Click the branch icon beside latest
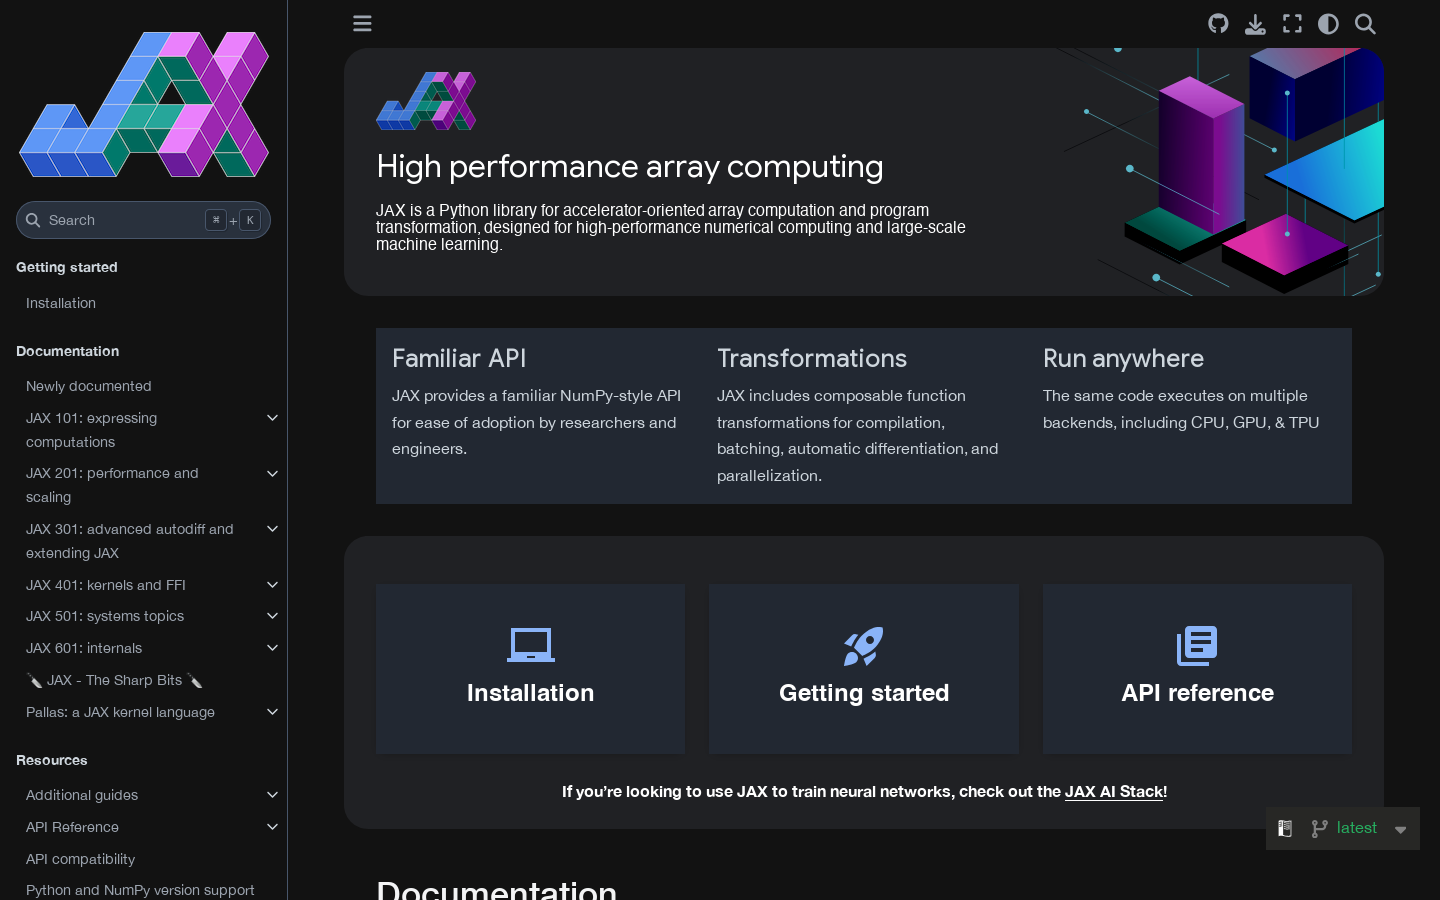 pyautogui.click(x=1320, y=828)
